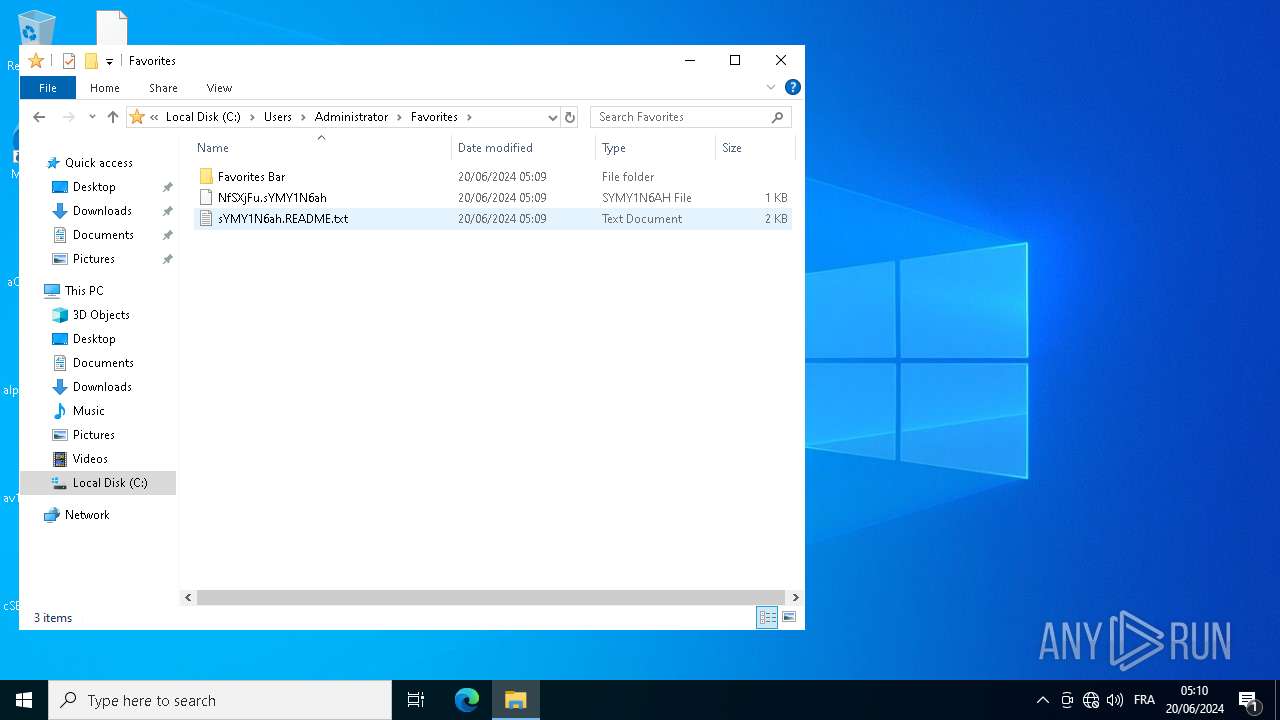Open the File ribbon tab
1280x720 pixels.
(47, 88)
